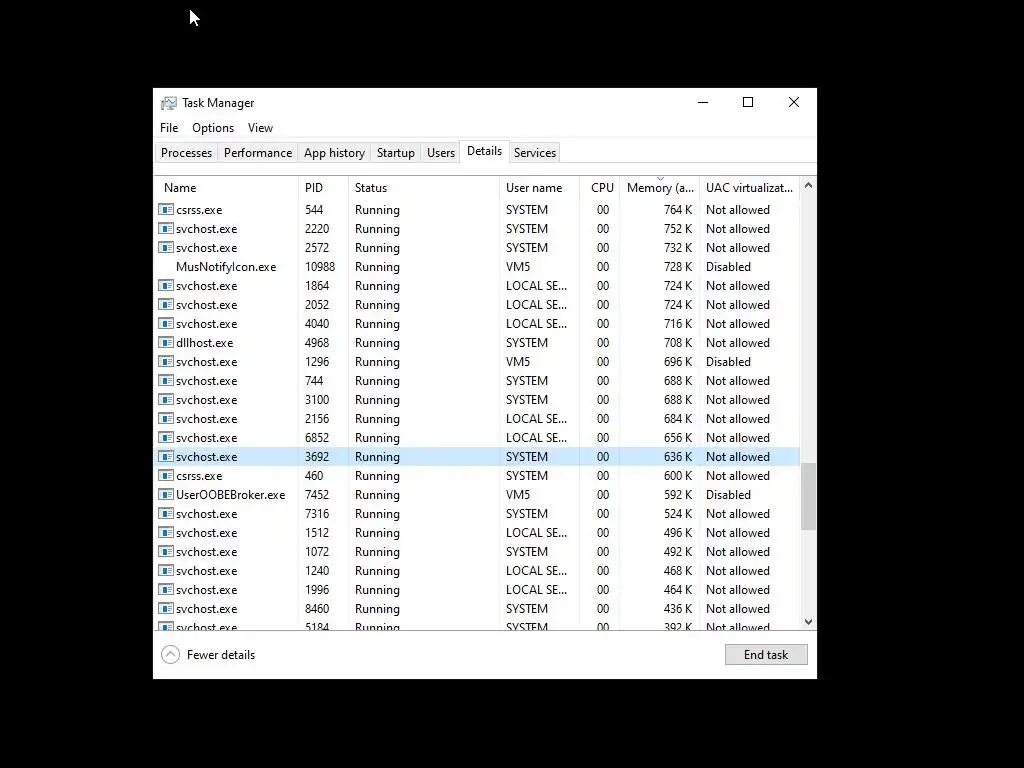The width and height of the screenshot is (1024, 768).
Task: Click the Task Manager title bar icon
Action: [168, 103]
